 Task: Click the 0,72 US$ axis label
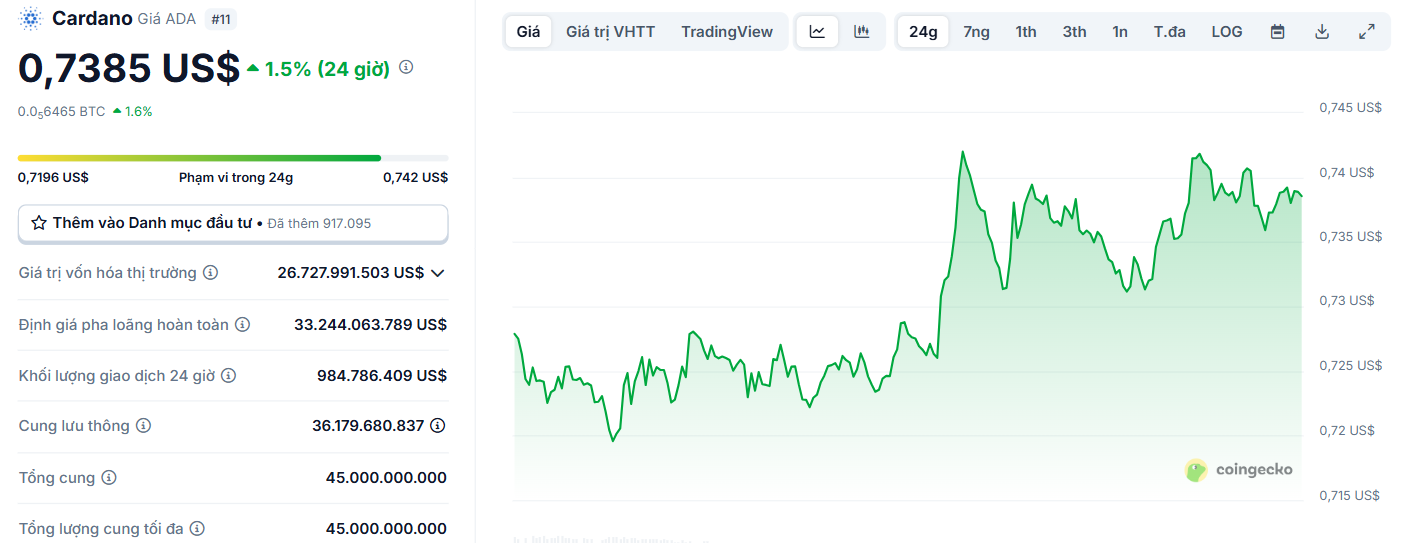[x=1346, y=431]
